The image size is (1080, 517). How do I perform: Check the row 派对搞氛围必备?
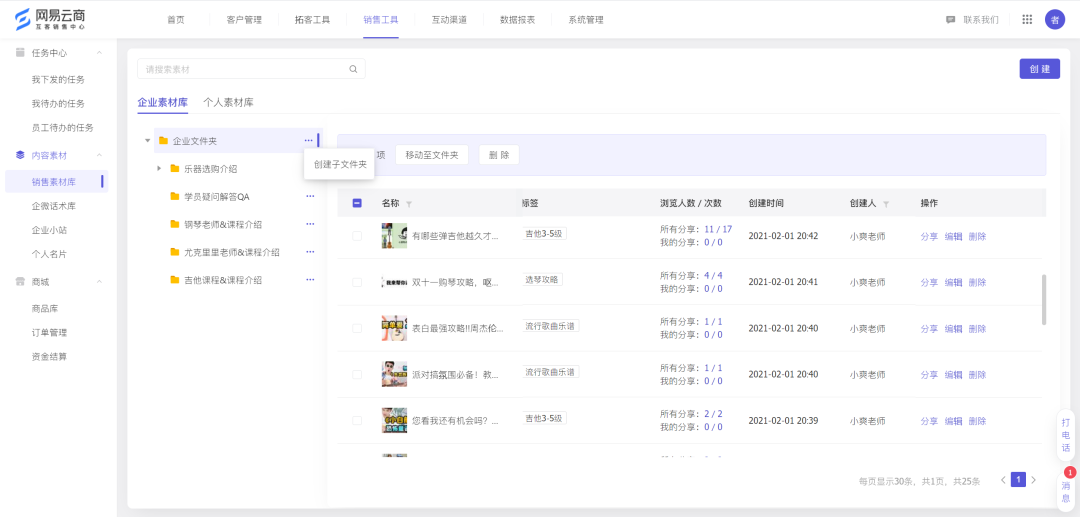(357, 374)
